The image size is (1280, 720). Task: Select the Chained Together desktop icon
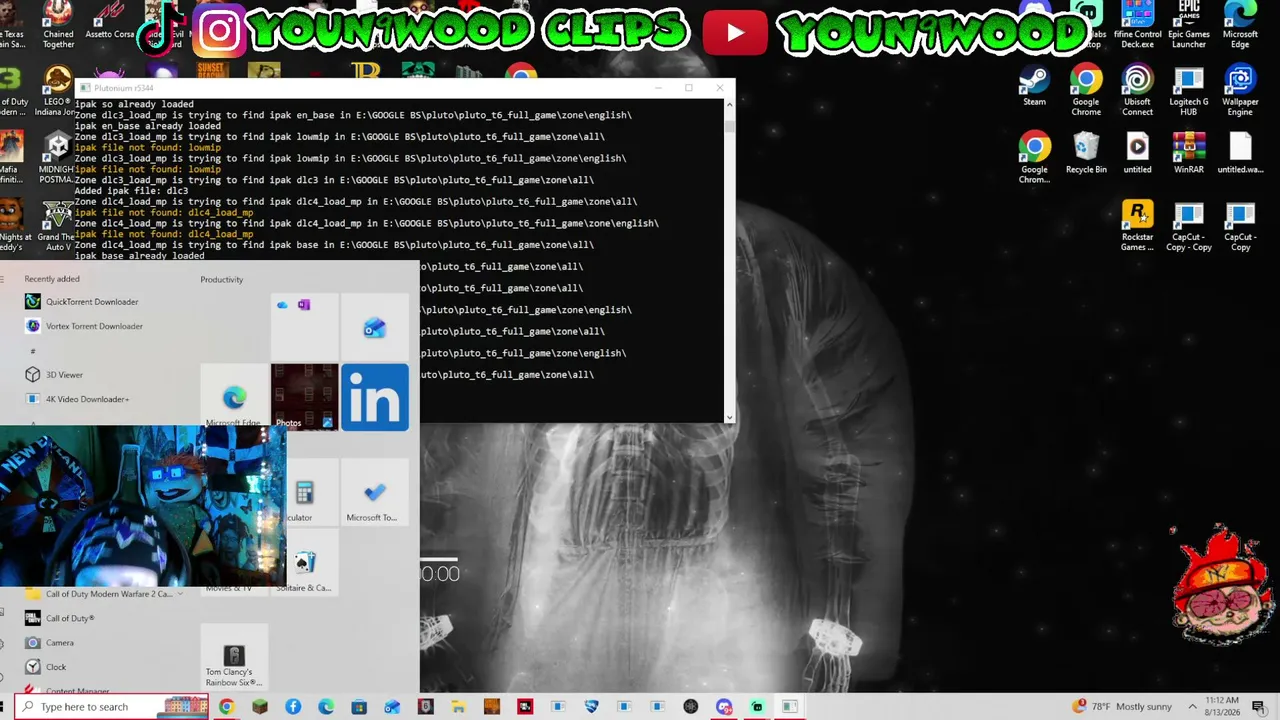coord(58,25)
